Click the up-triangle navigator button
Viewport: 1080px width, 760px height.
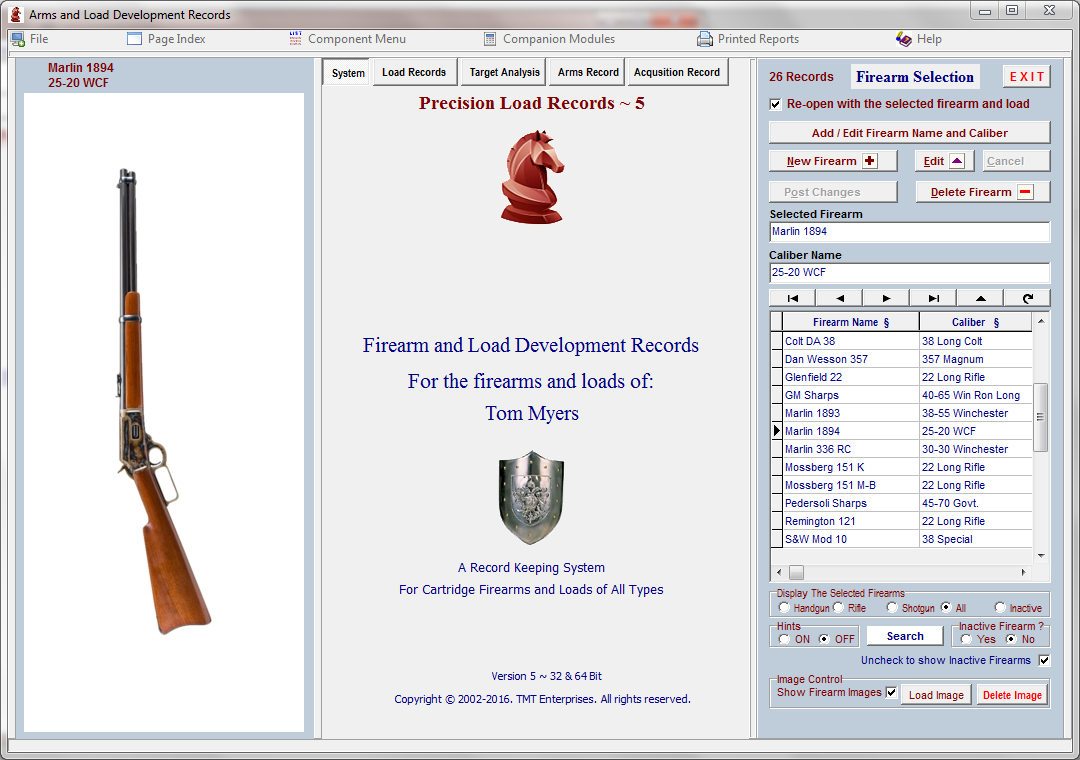980,298
